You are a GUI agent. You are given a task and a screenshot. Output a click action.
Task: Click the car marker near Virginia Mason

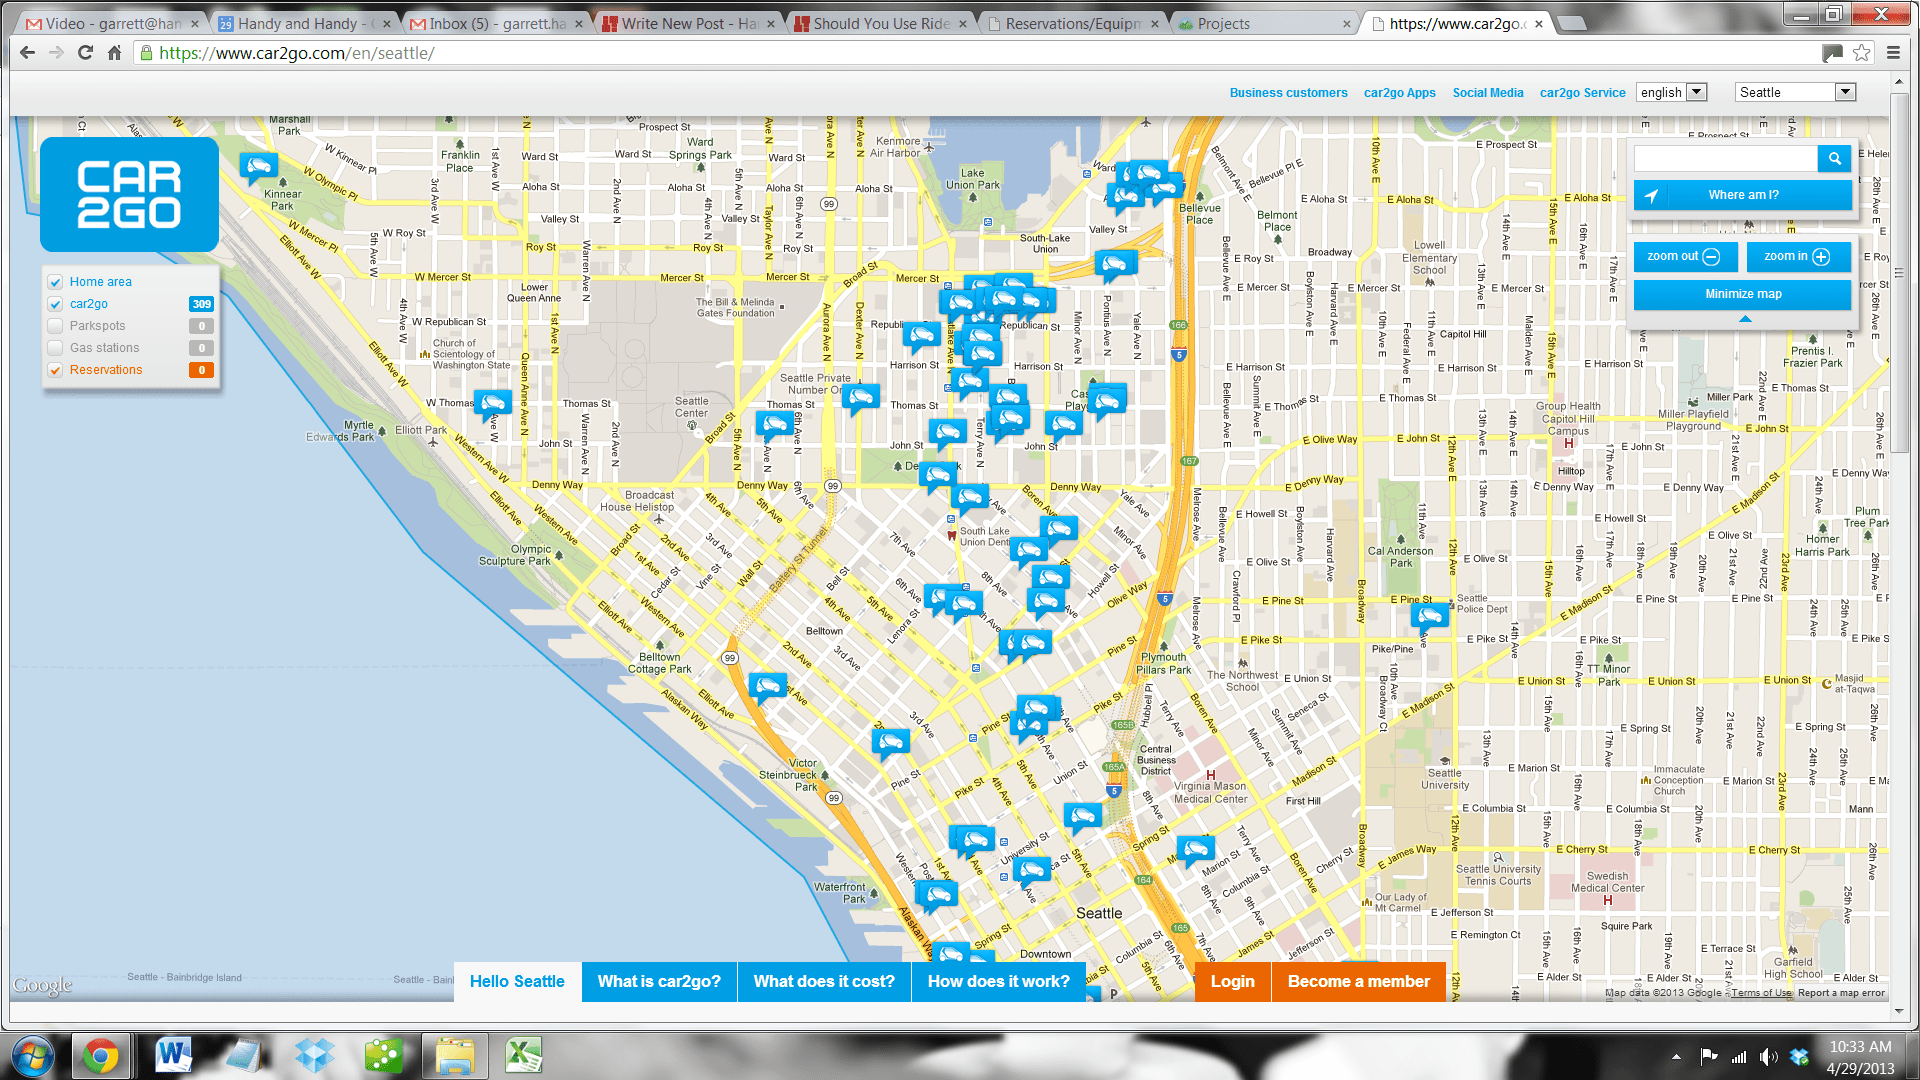tap(1195, 851)
